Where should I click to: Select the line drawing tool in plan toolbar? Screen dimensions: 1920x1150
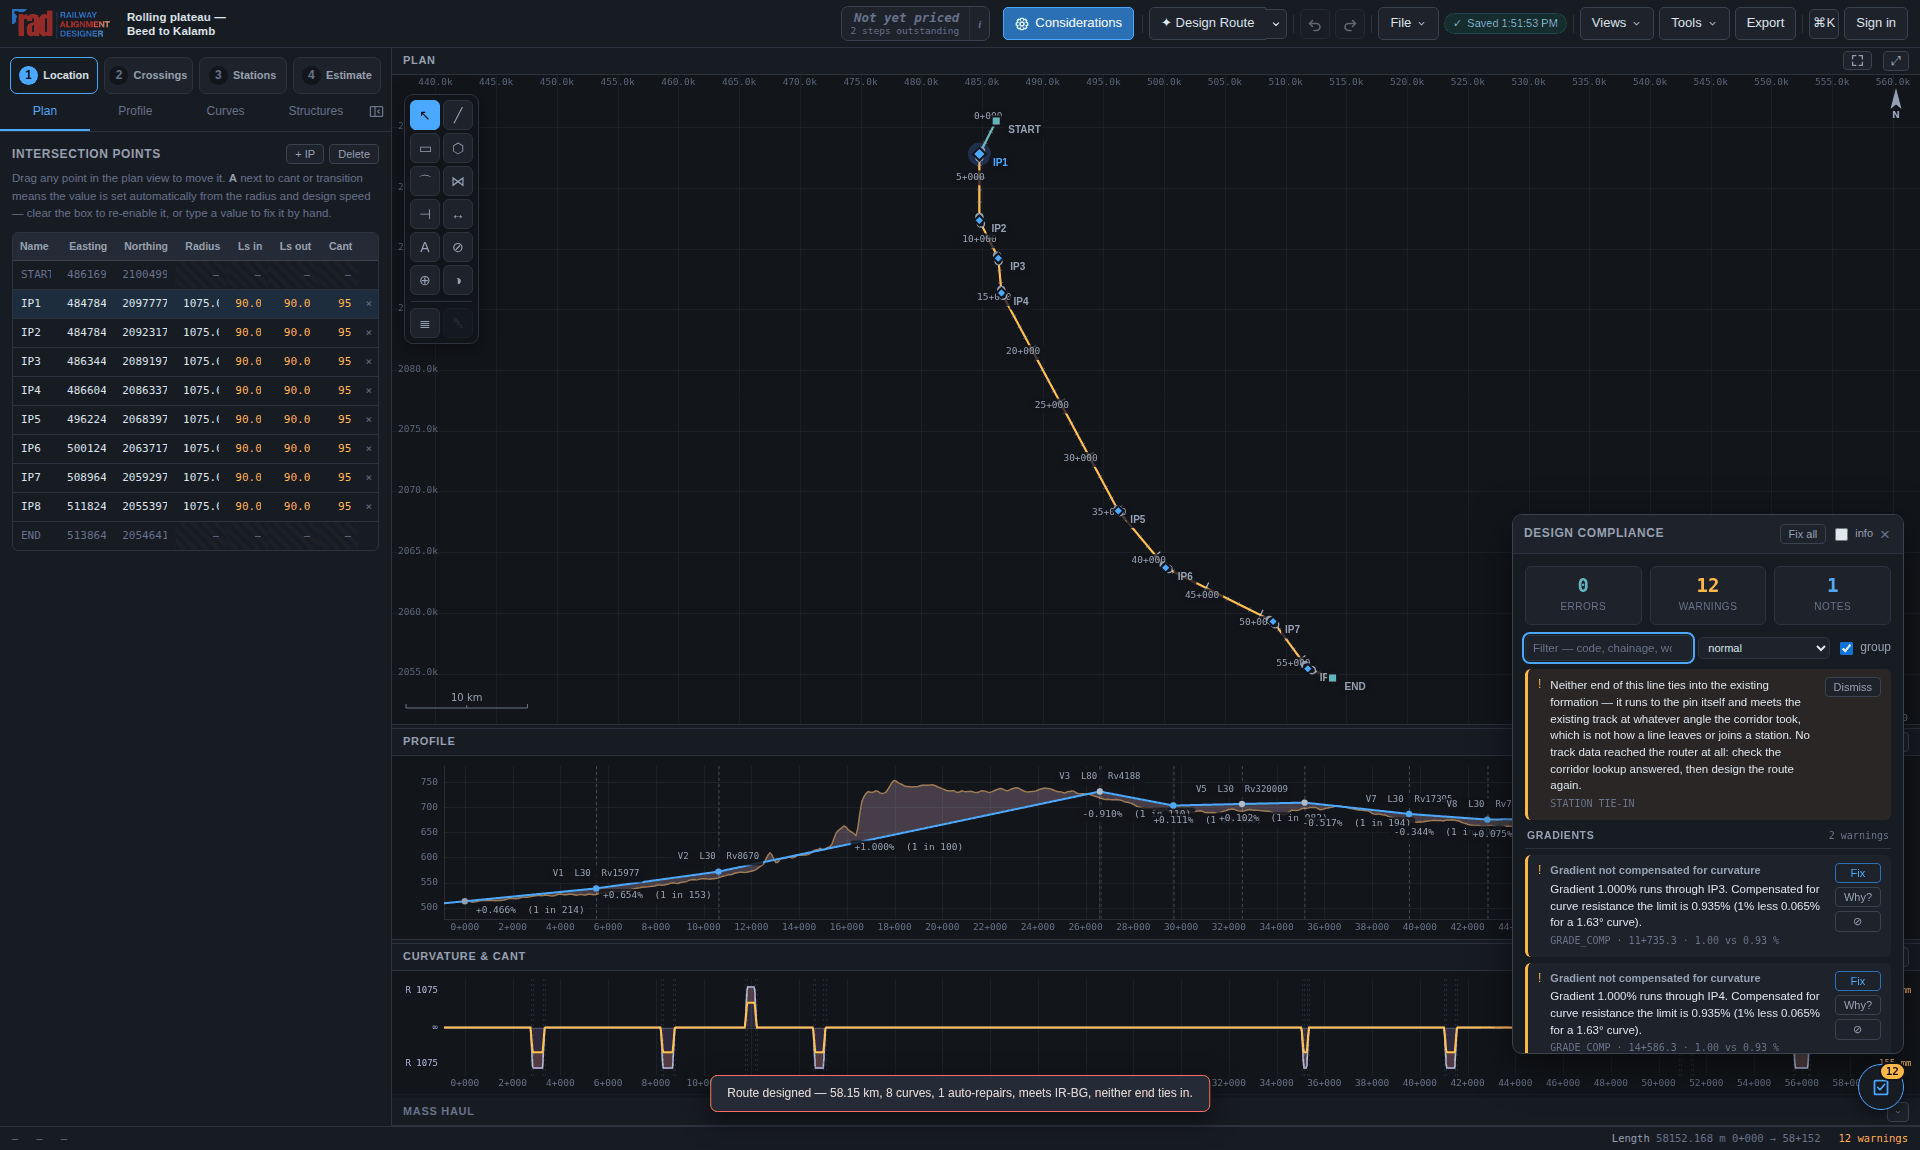[x=457, y=115]
